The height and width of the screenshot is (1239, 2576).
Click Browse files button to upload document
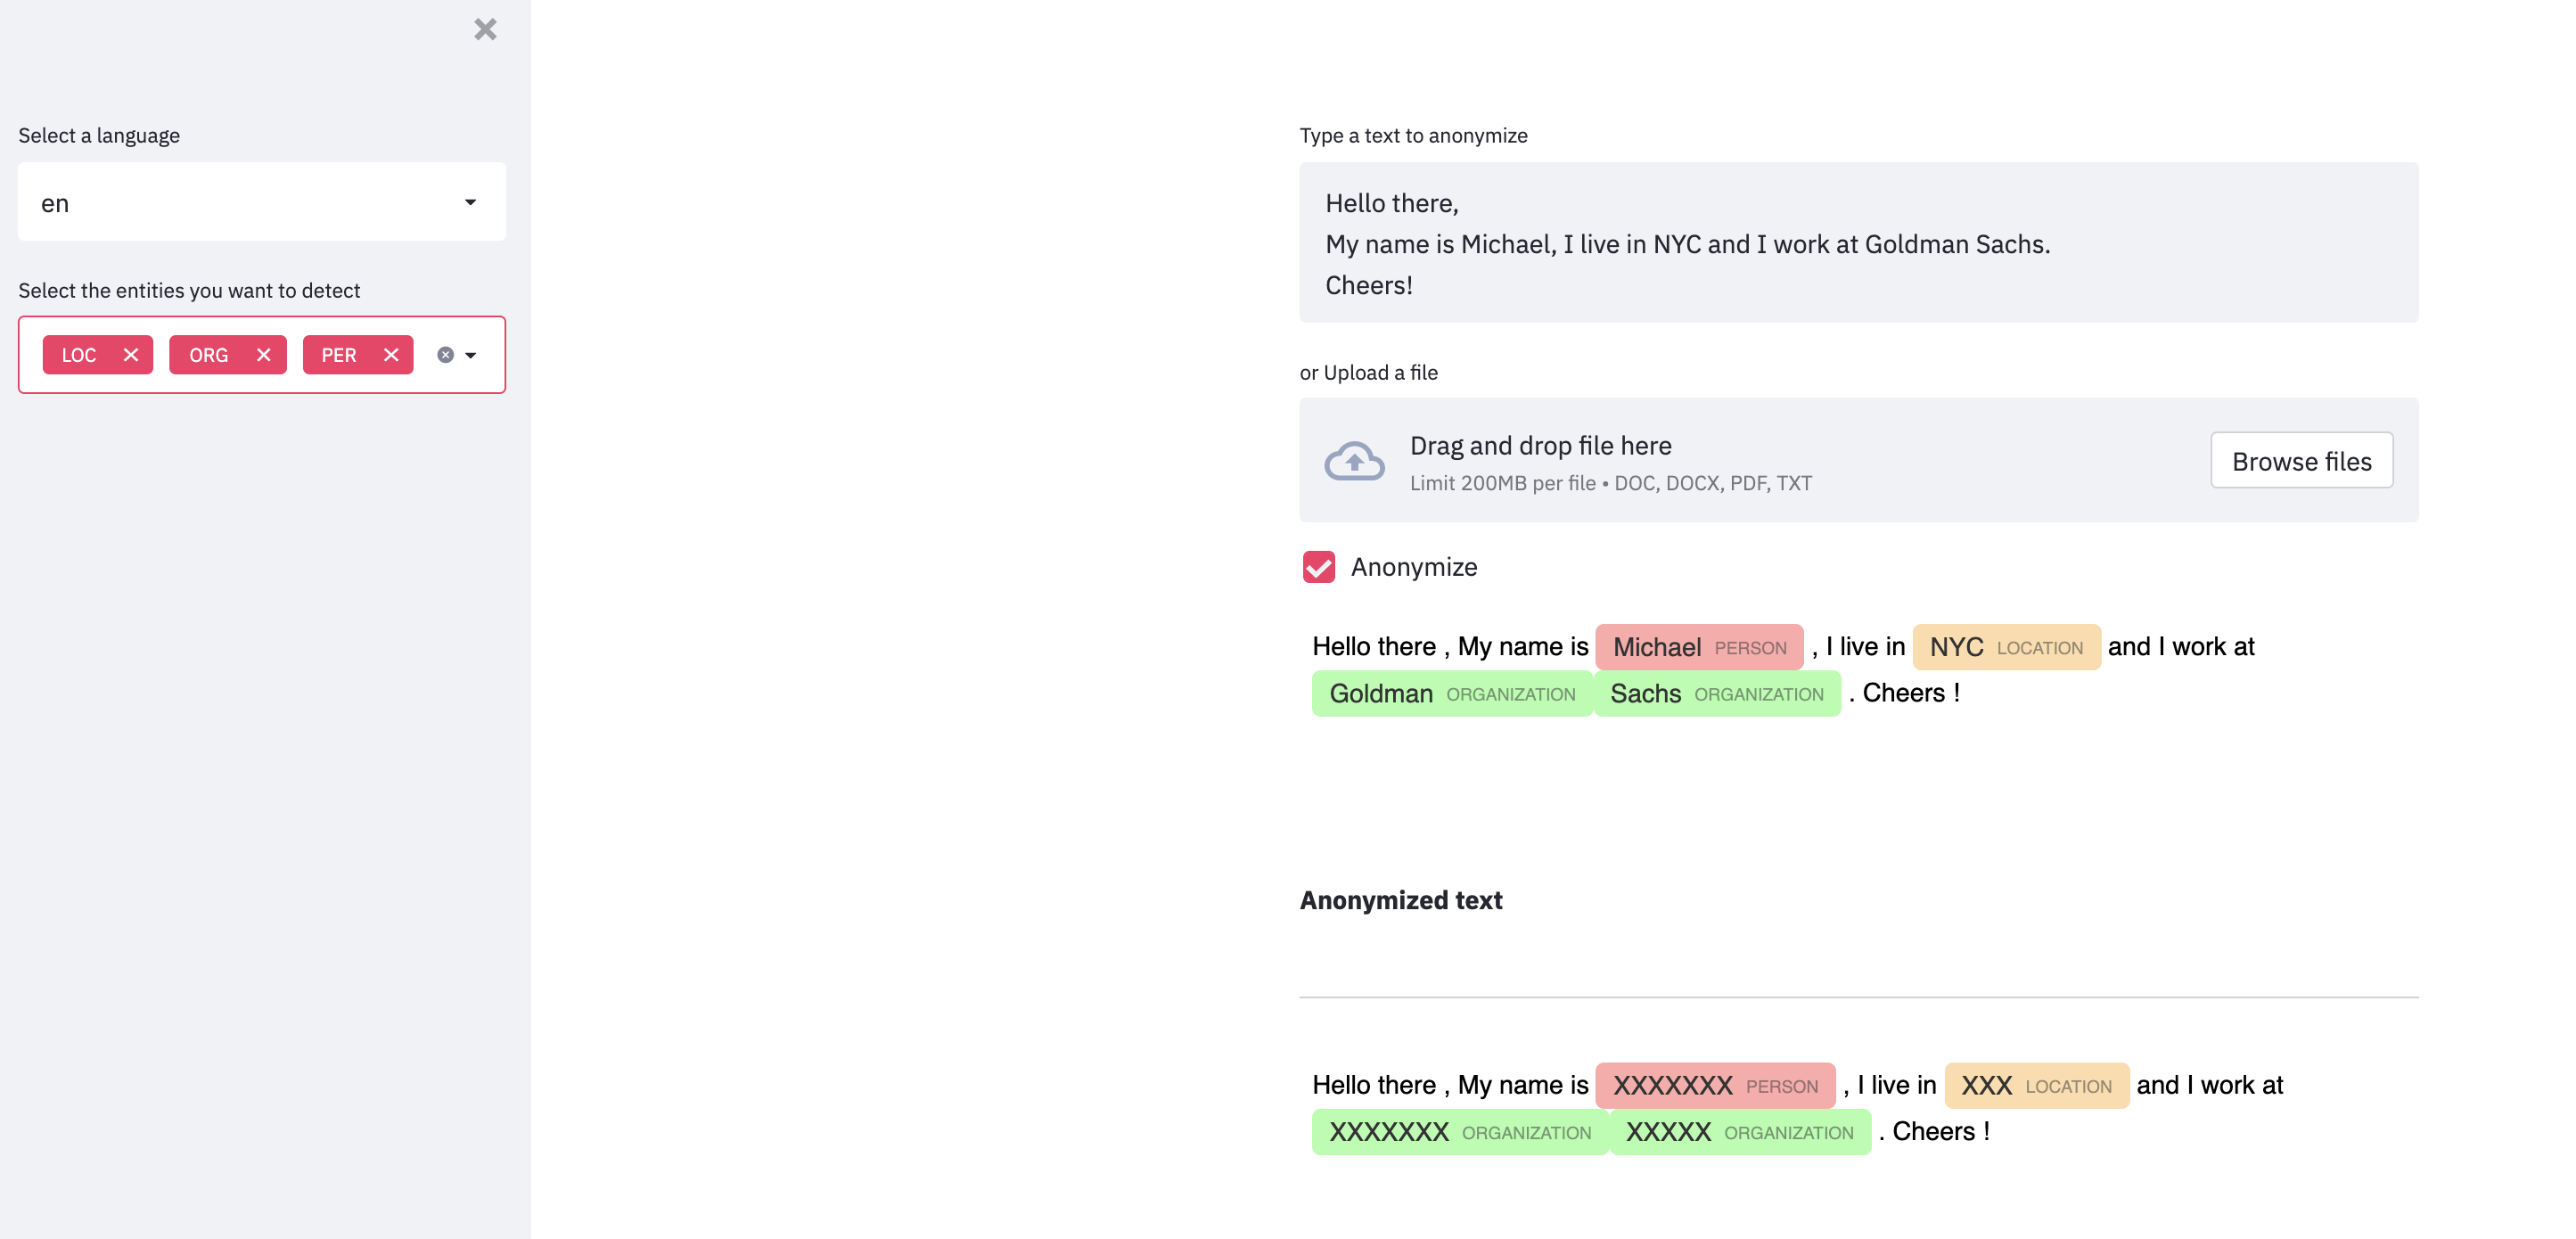[x=2300, y=462]
